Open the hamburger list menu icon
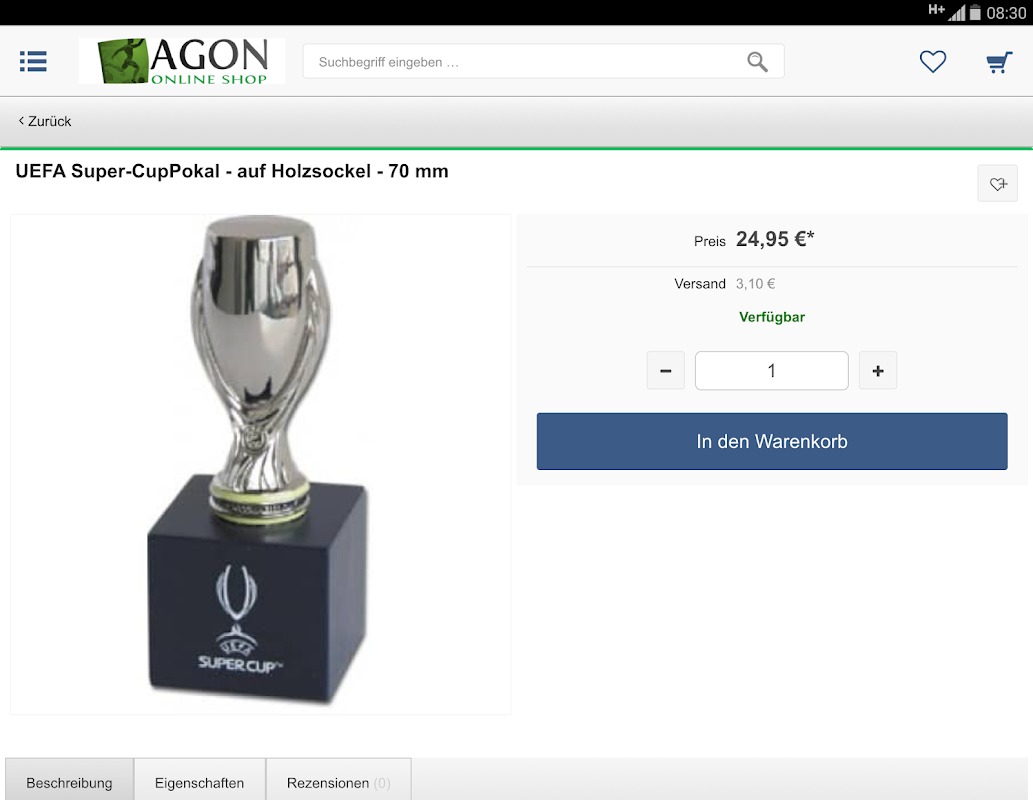 click(x=33, y=61)
